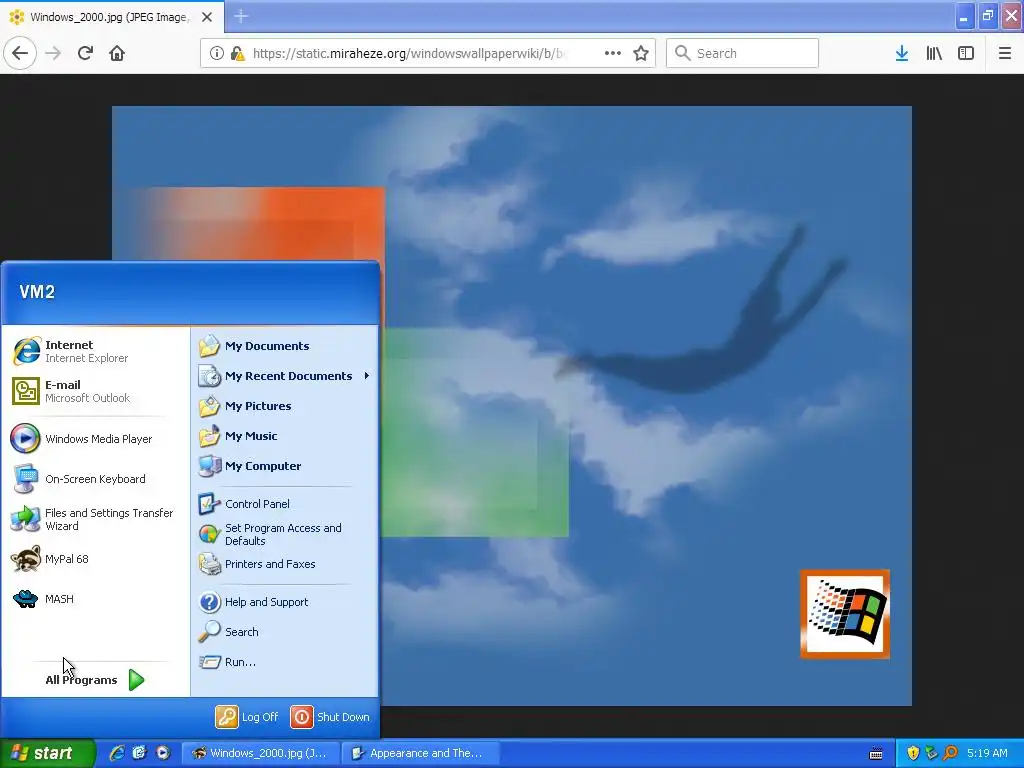Open the On-Screen Keyboard entry
1024x768 pixels.
95,479
